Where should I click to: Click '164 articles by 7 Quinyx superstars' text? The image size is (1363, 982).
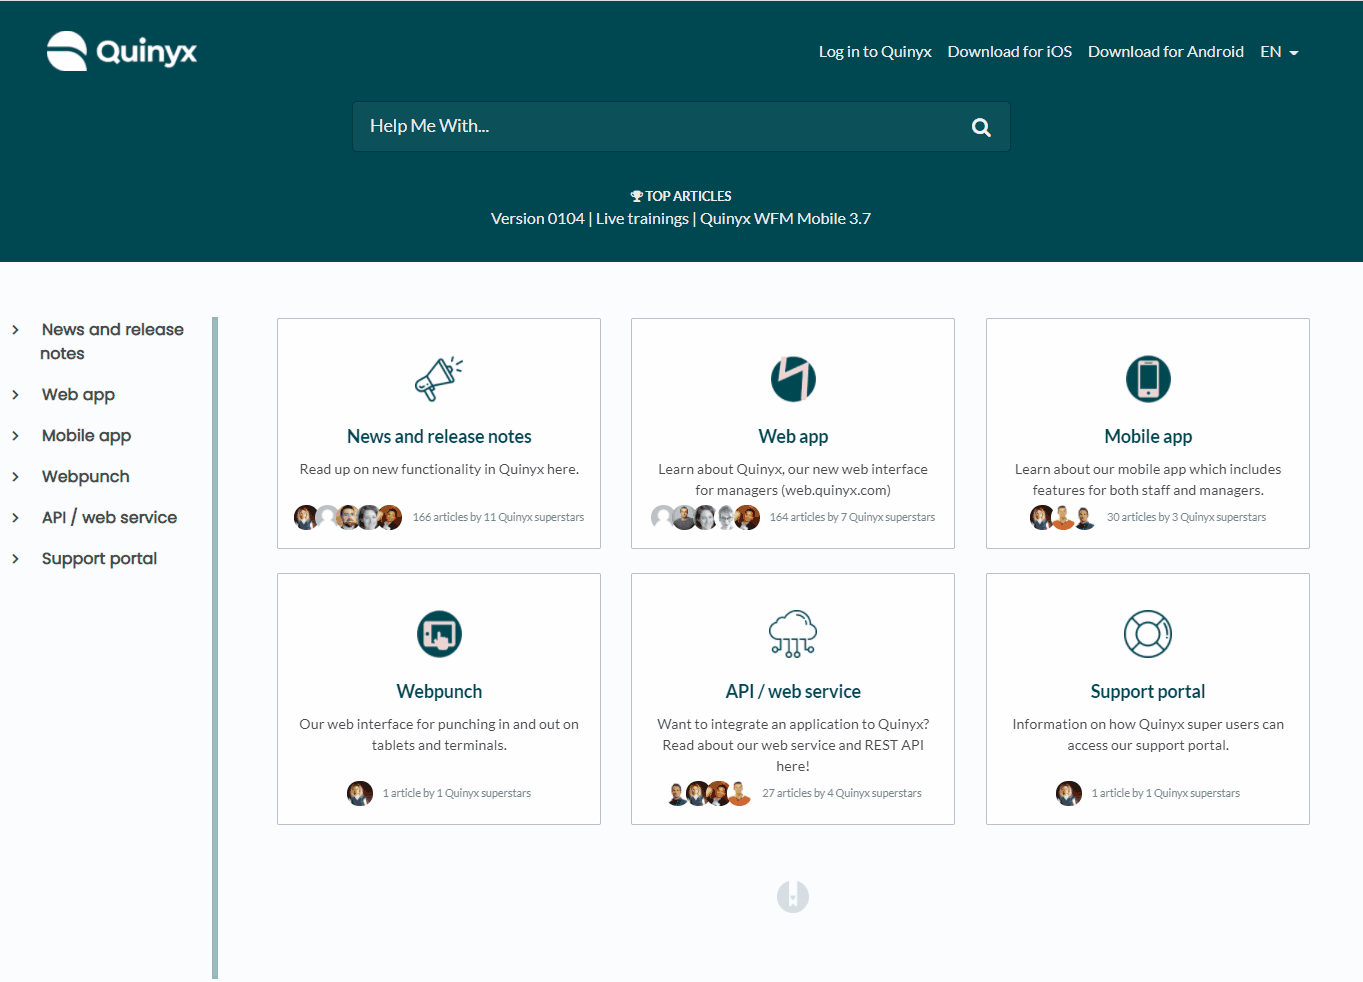coord(852,517)
